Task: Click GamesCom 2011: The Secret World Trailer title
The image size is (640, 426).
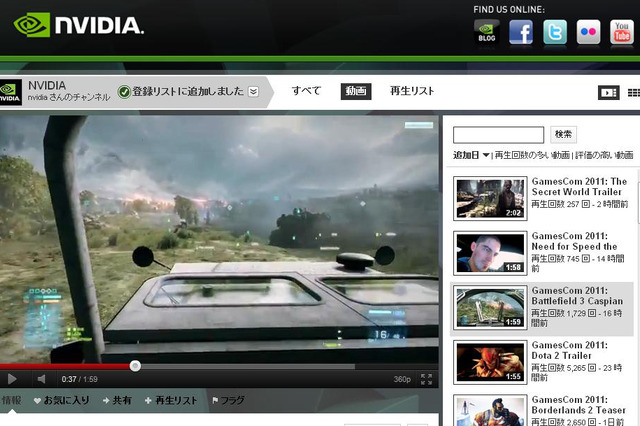Action: click(579, 186)
